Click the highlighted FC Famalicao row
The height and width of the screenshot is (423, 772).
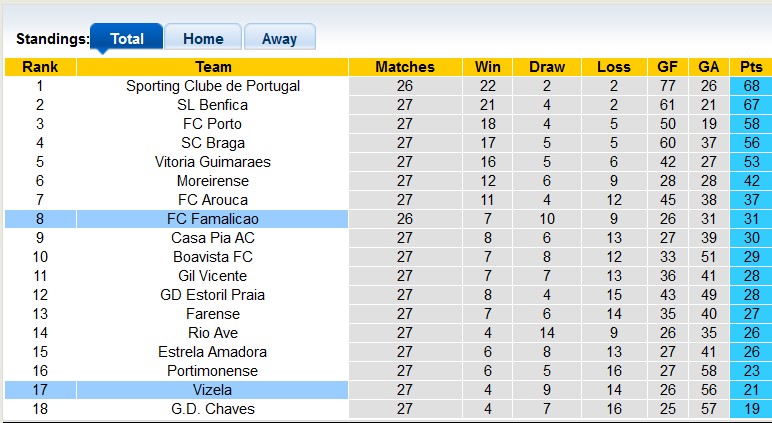pyautogui.click(x=213, y=219)
